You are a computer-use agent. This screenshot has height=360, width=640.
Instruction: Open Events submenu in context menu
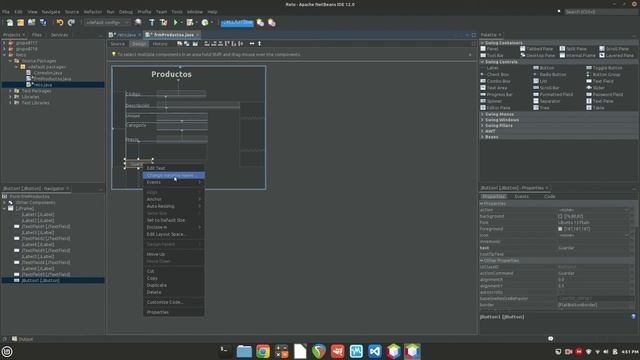[x=173, y=182]
